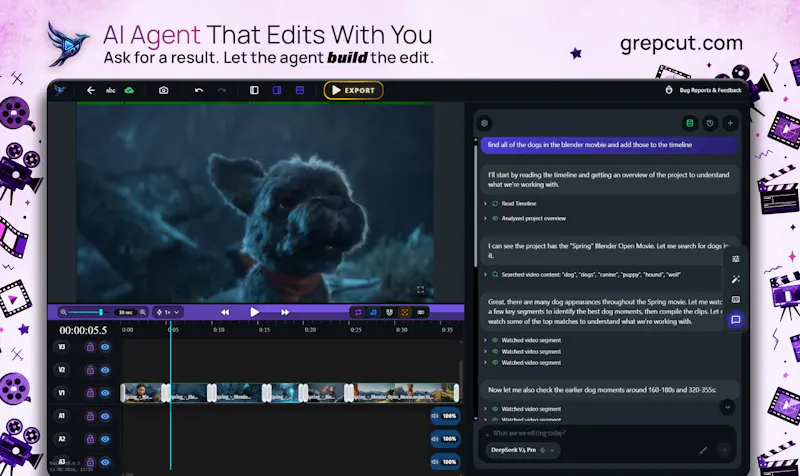Mute the A2 track with eye icon

(105, 439)
